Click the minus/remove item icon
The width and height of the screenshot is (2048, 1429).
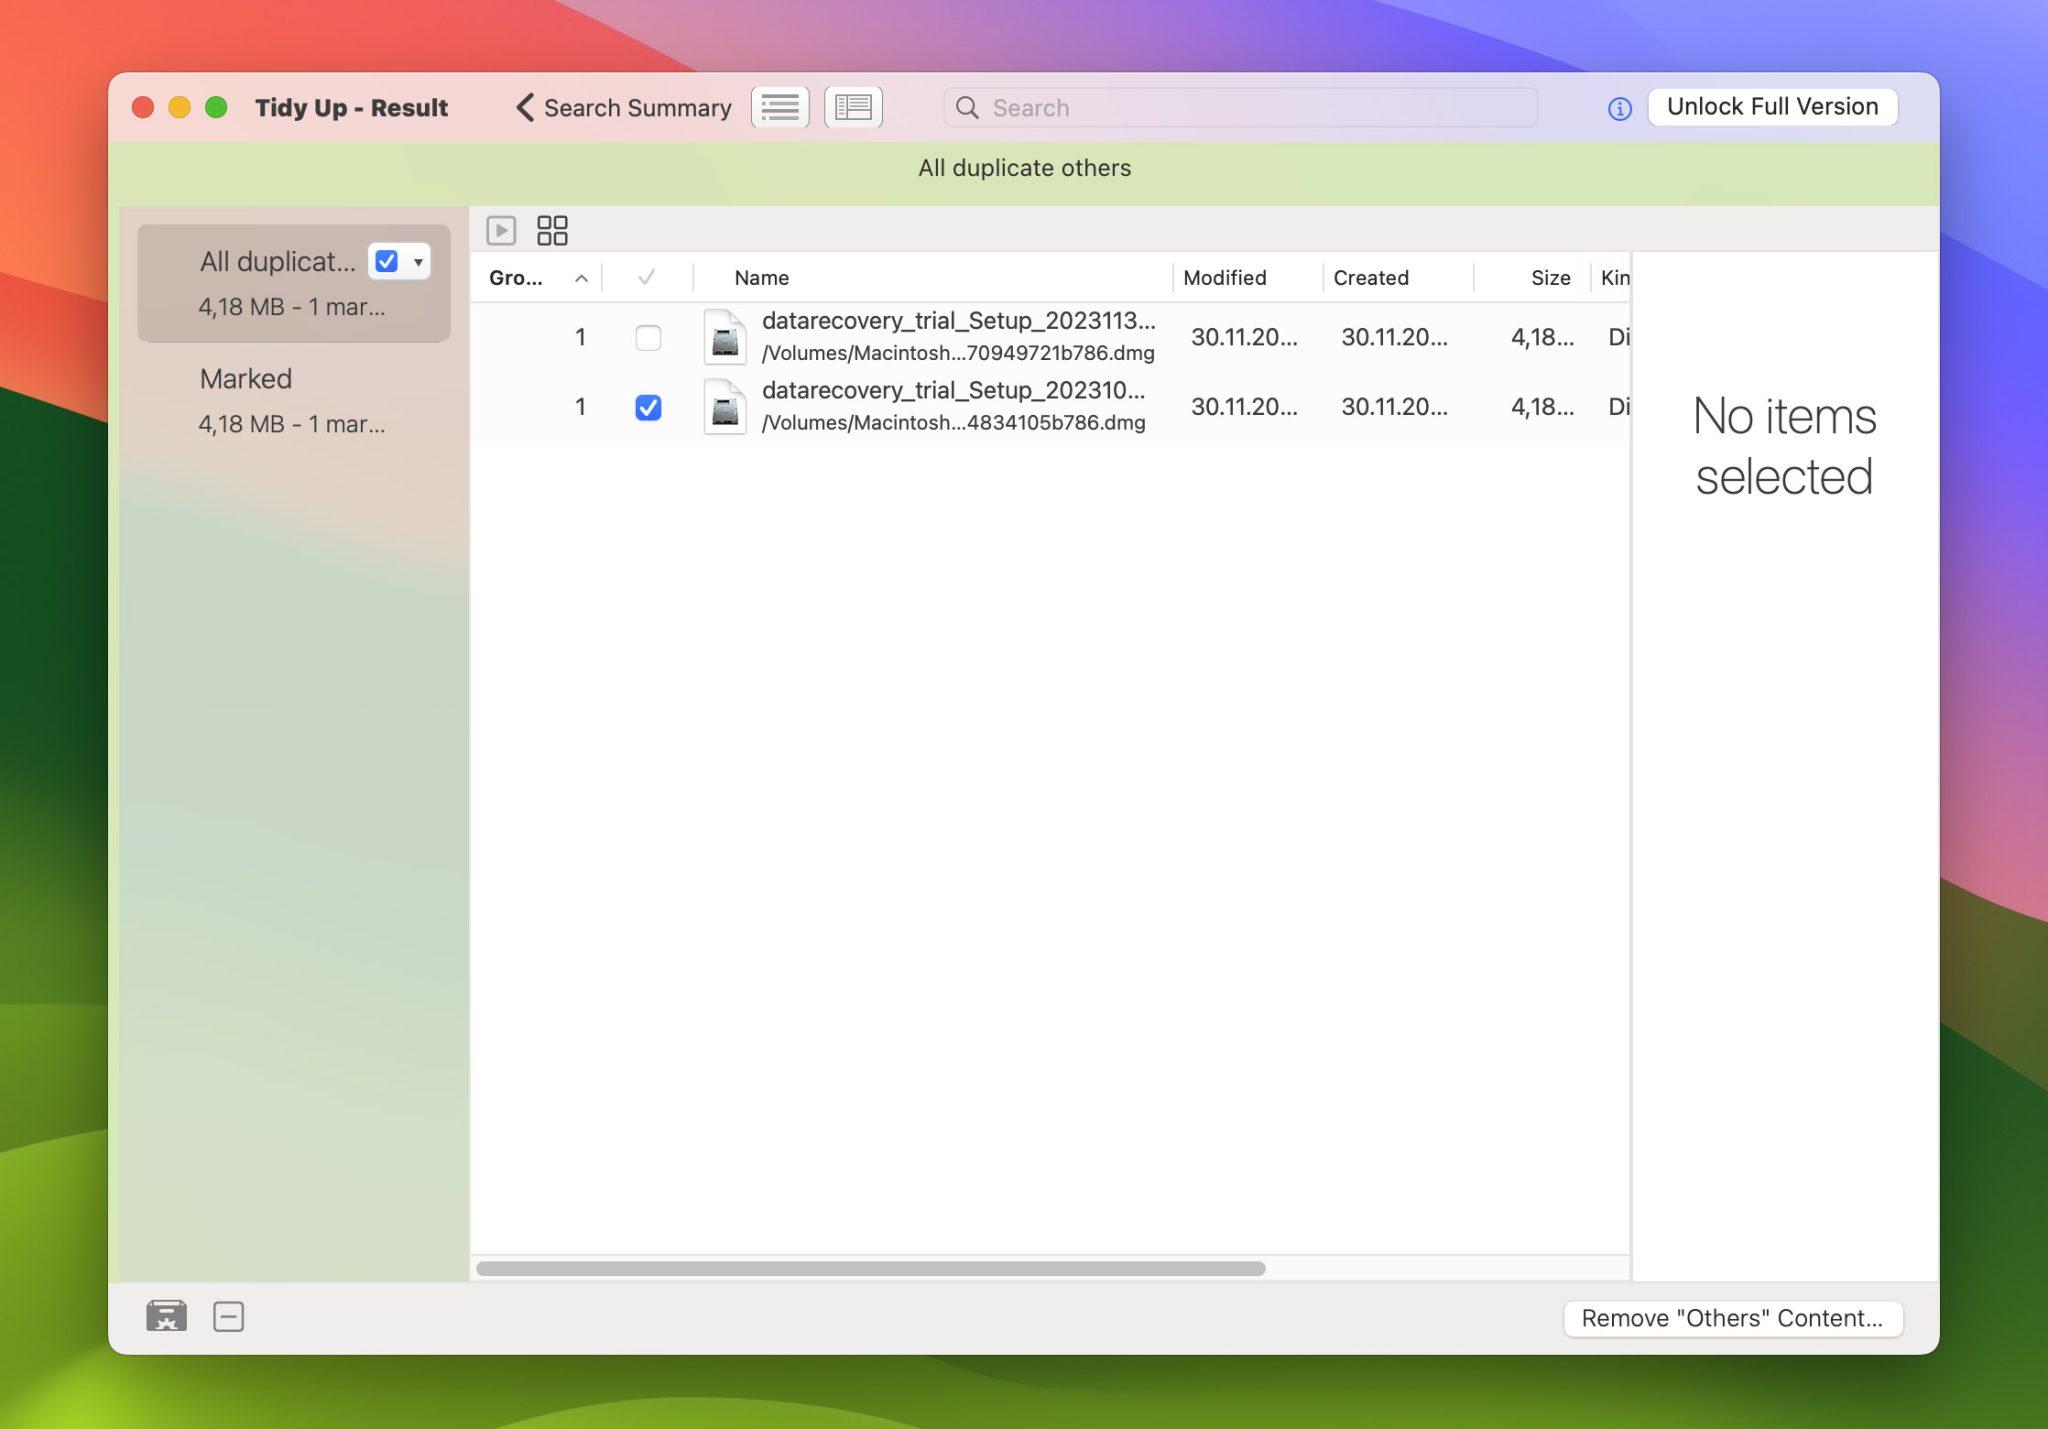click(x=229, y=1315)
